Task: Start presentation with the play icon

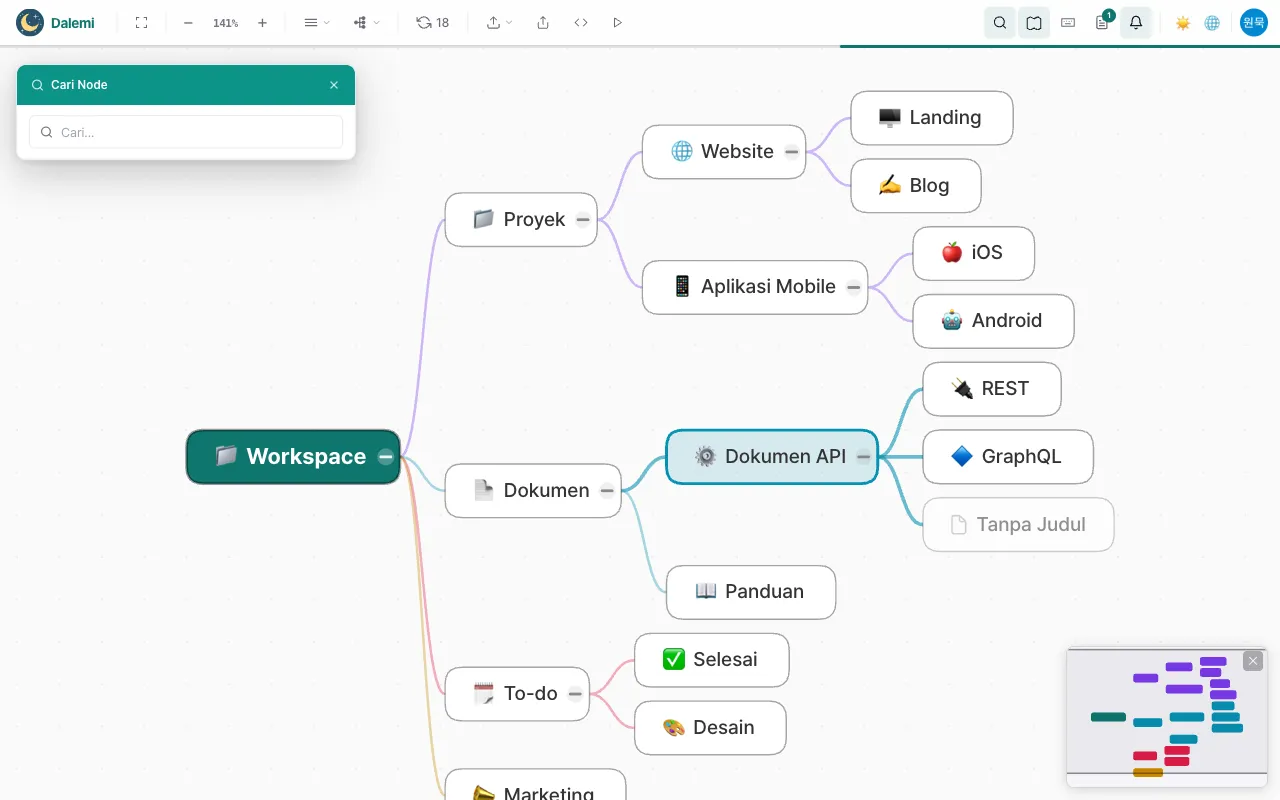Action: pyautogui.click(x=617, y=22)
